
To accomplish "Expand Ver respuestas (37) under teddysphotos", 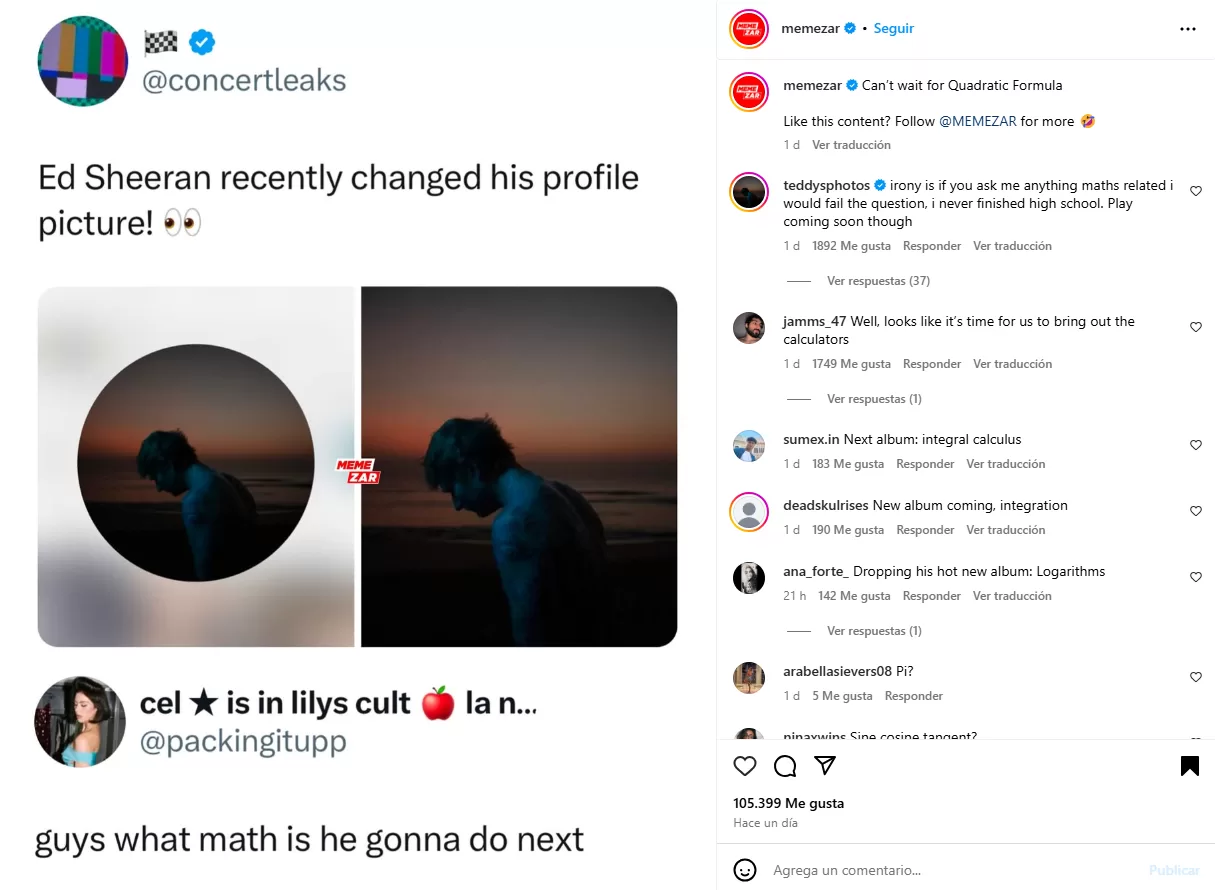I will click(878, 280).
